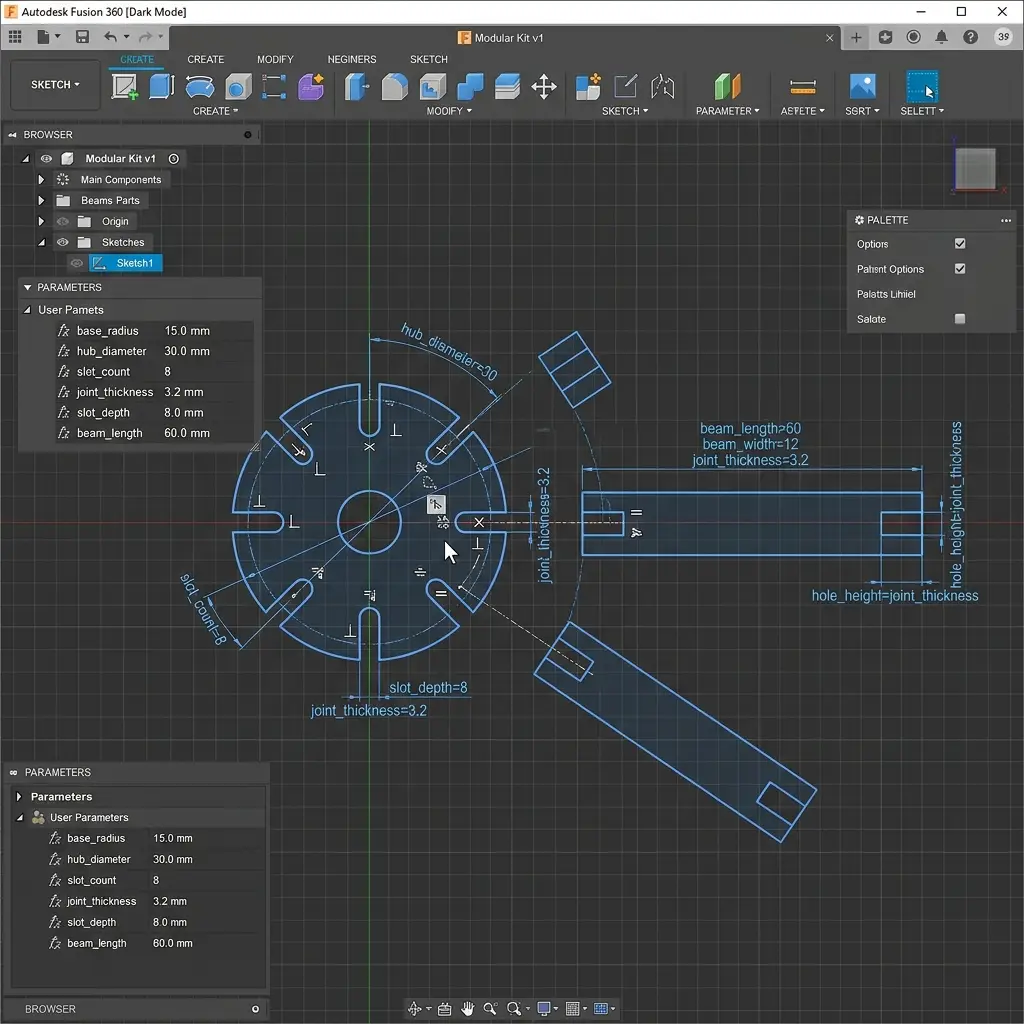
Task: Expand the Parameters node in lower panel
Action: 18,796
